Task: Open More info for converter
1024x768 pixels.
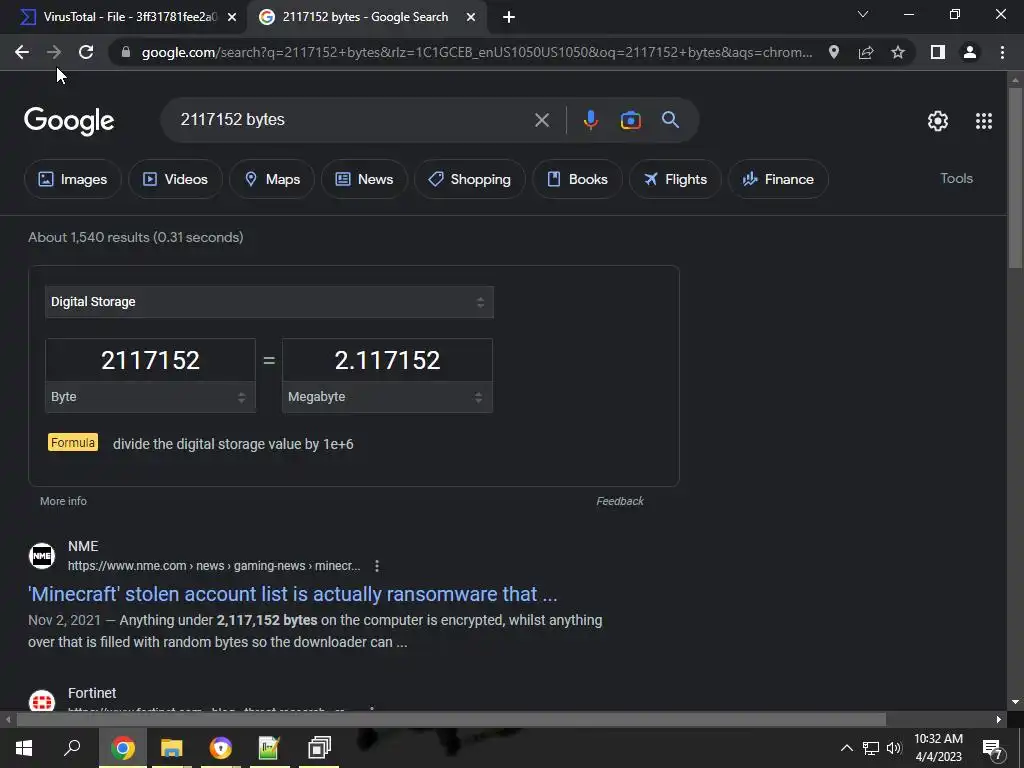Action: click(63, 501)
